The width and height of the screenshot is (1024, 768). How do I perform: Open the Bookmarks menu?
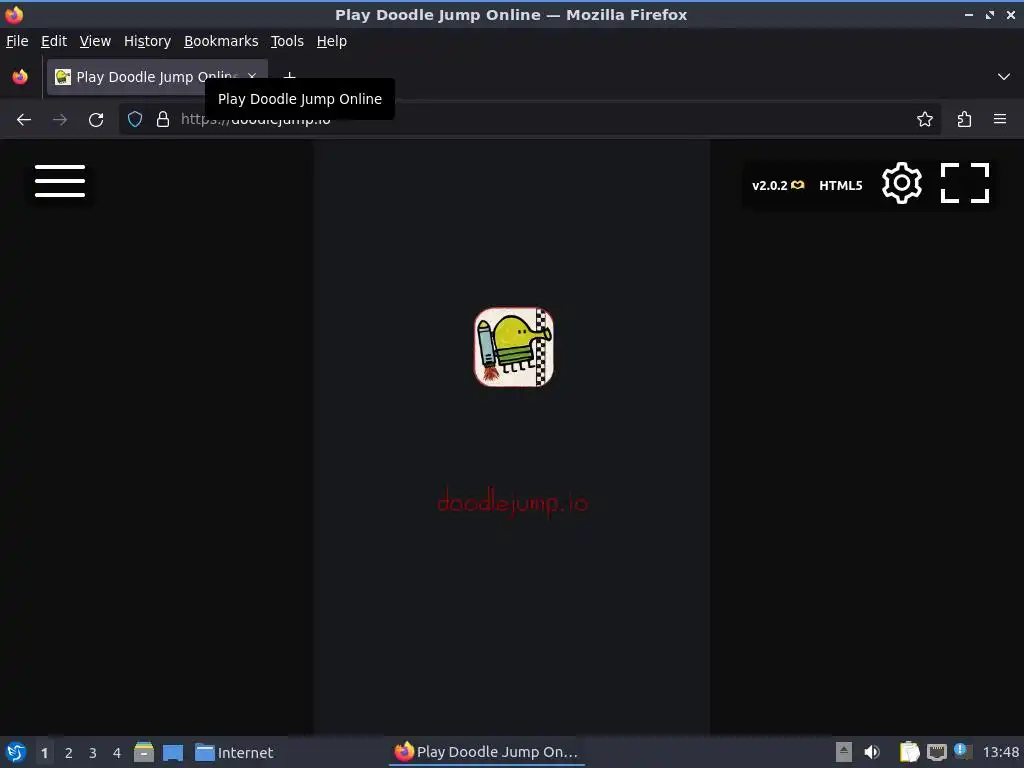[221, 41]
